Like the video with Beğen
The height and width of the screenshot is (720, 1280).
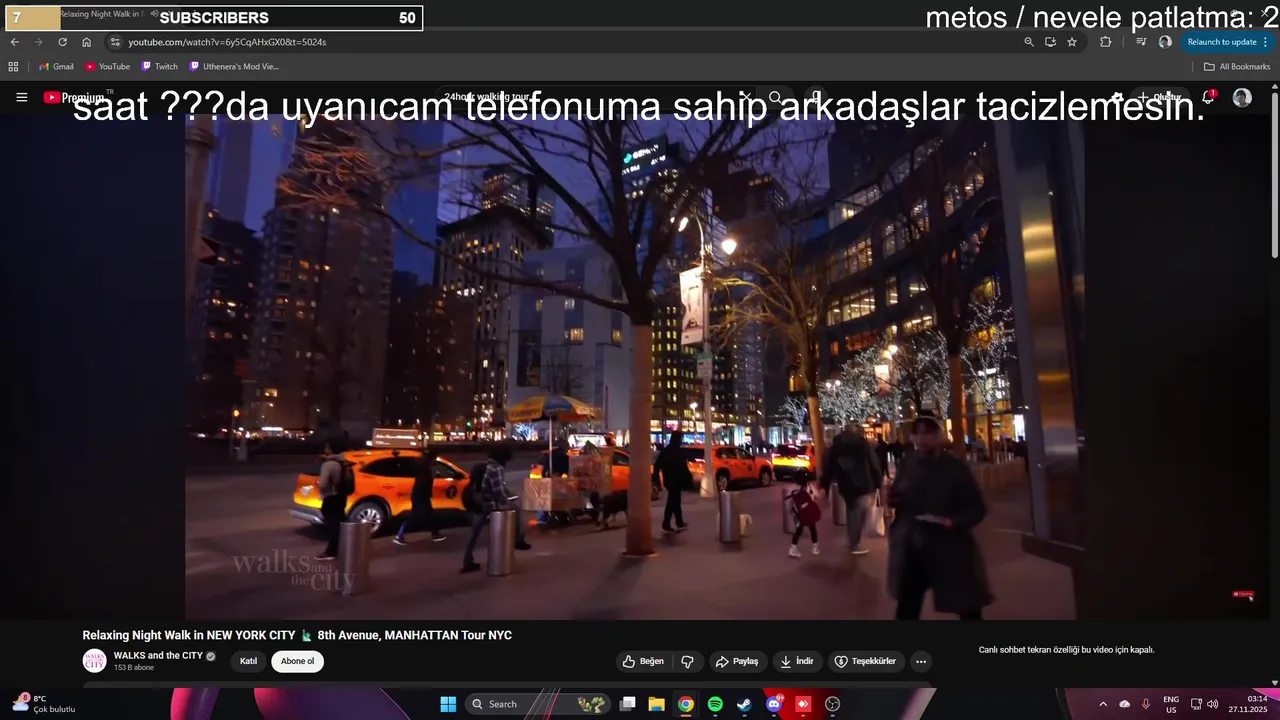pos(643,661)
